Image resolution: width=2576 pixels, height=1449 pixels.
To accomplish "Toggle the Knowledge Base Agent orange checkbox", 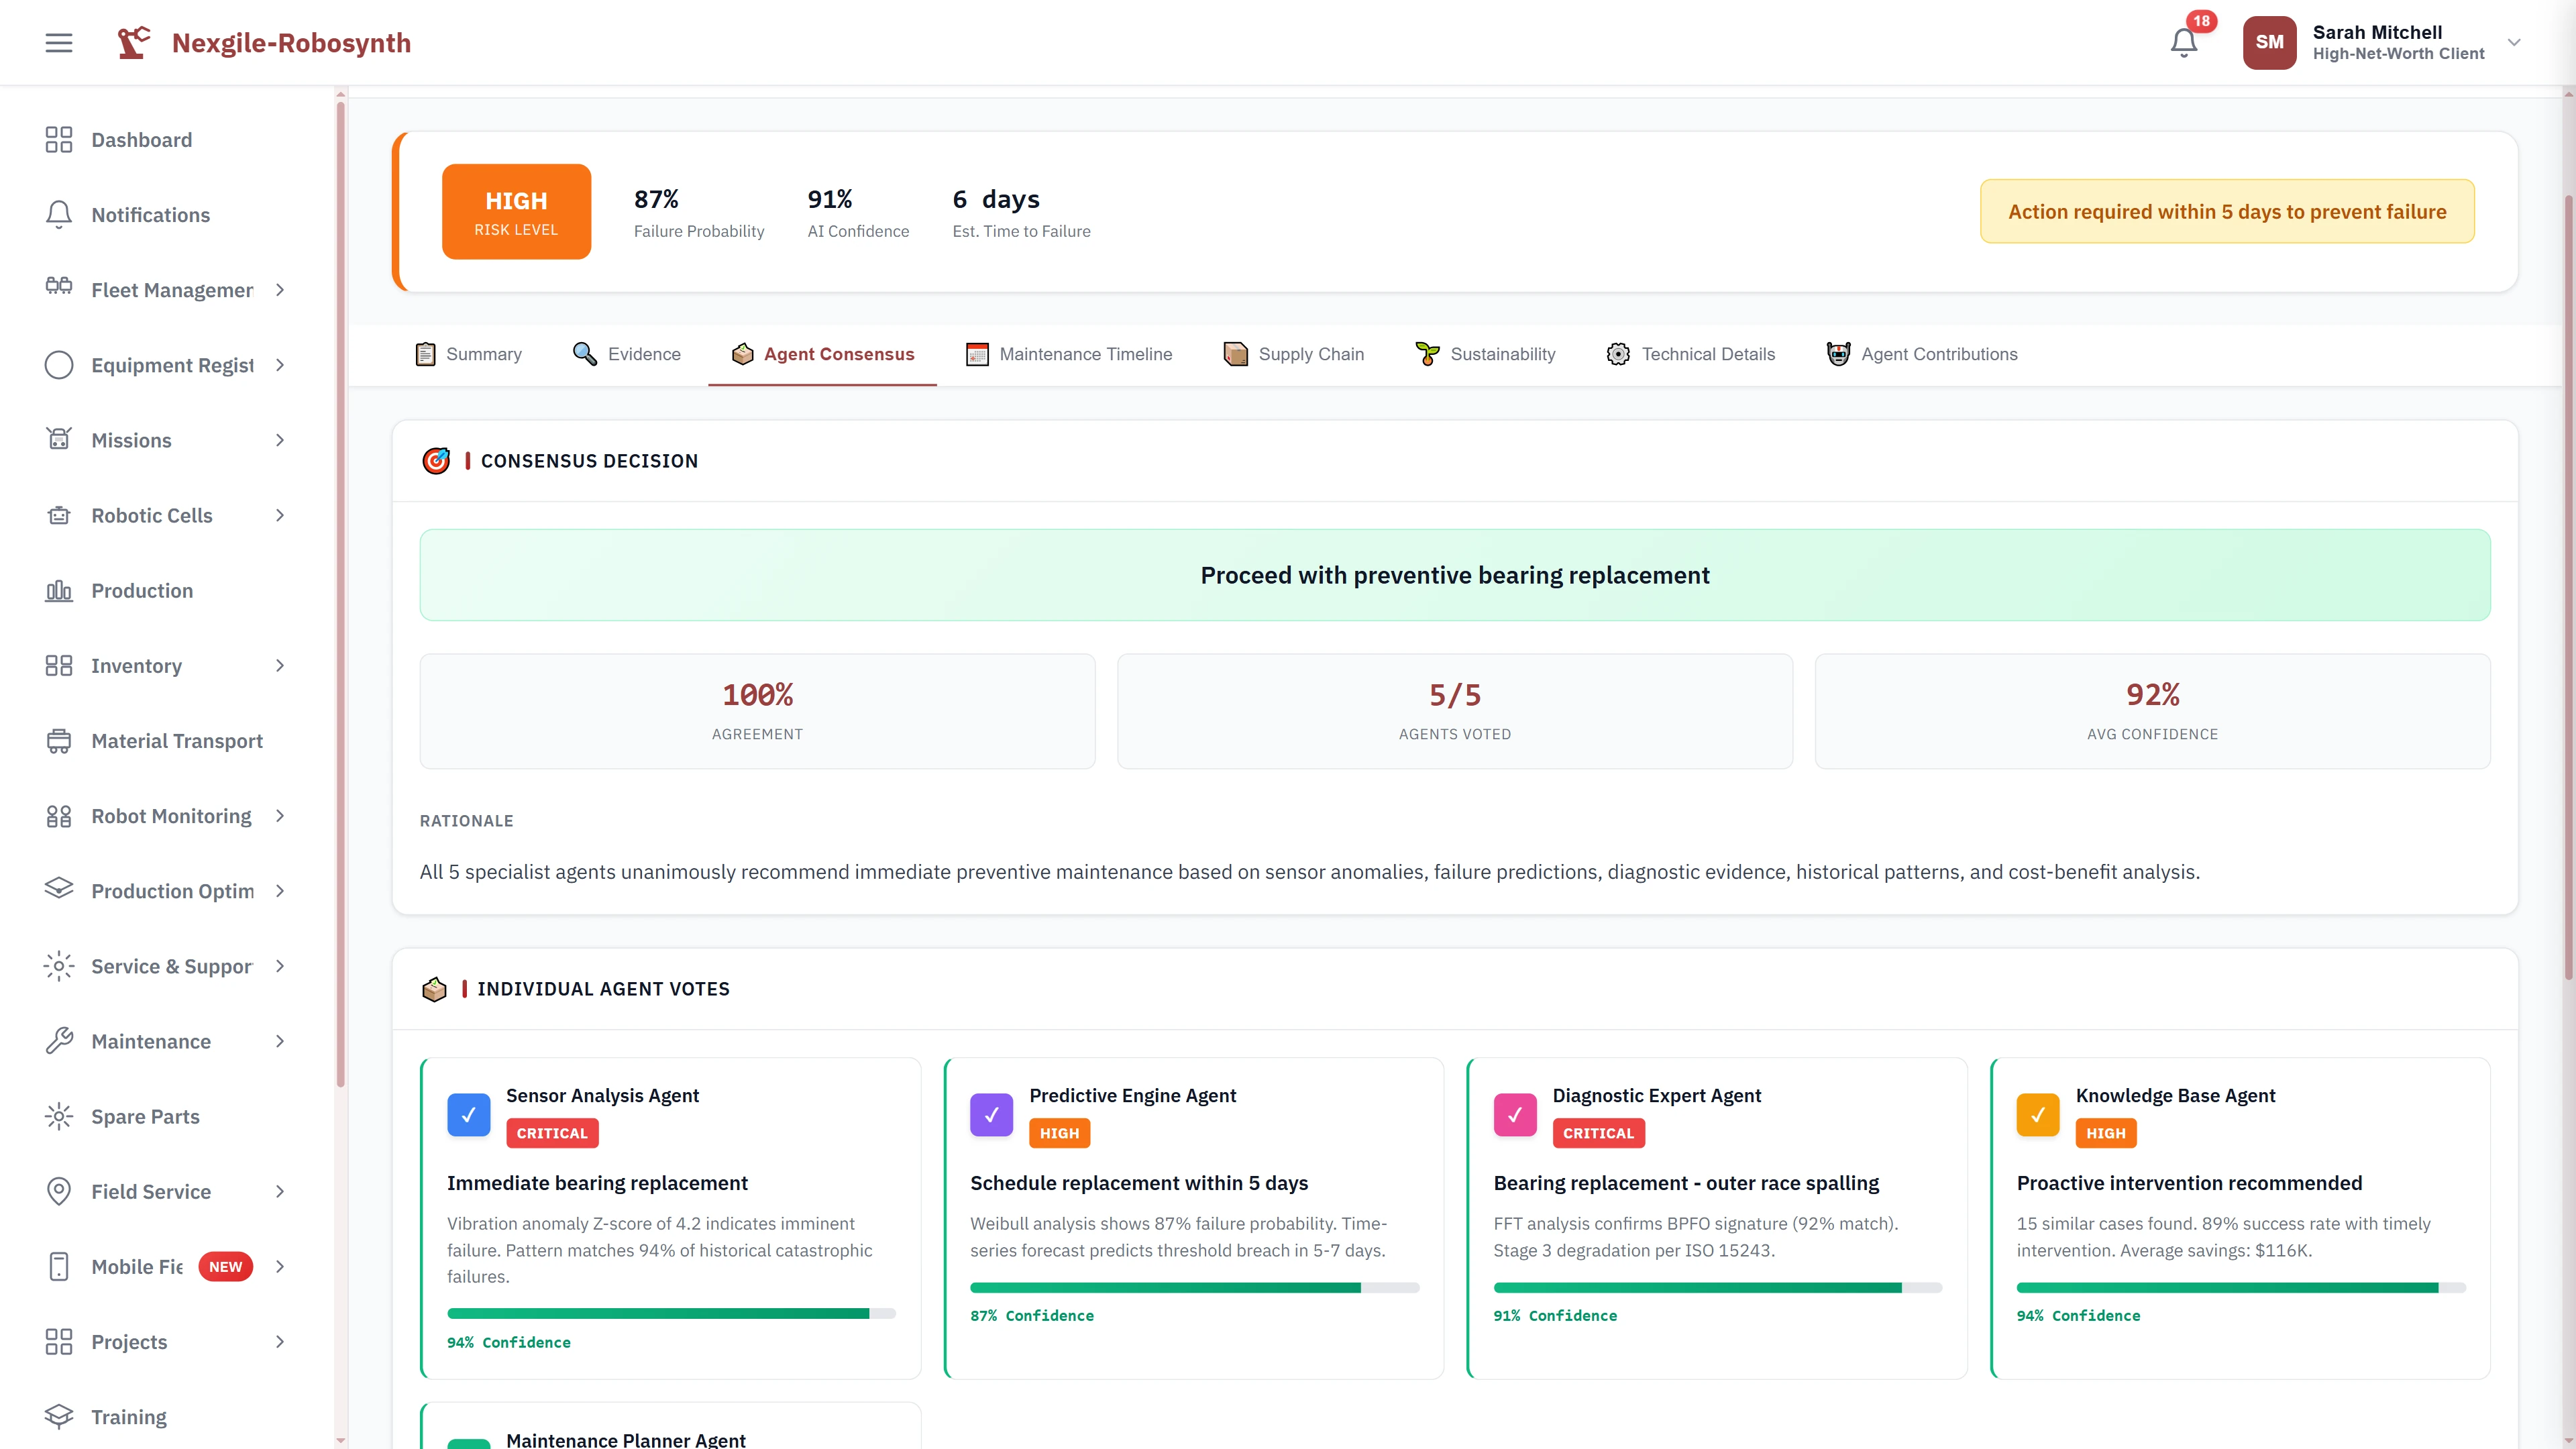I will point(2037,1114).
